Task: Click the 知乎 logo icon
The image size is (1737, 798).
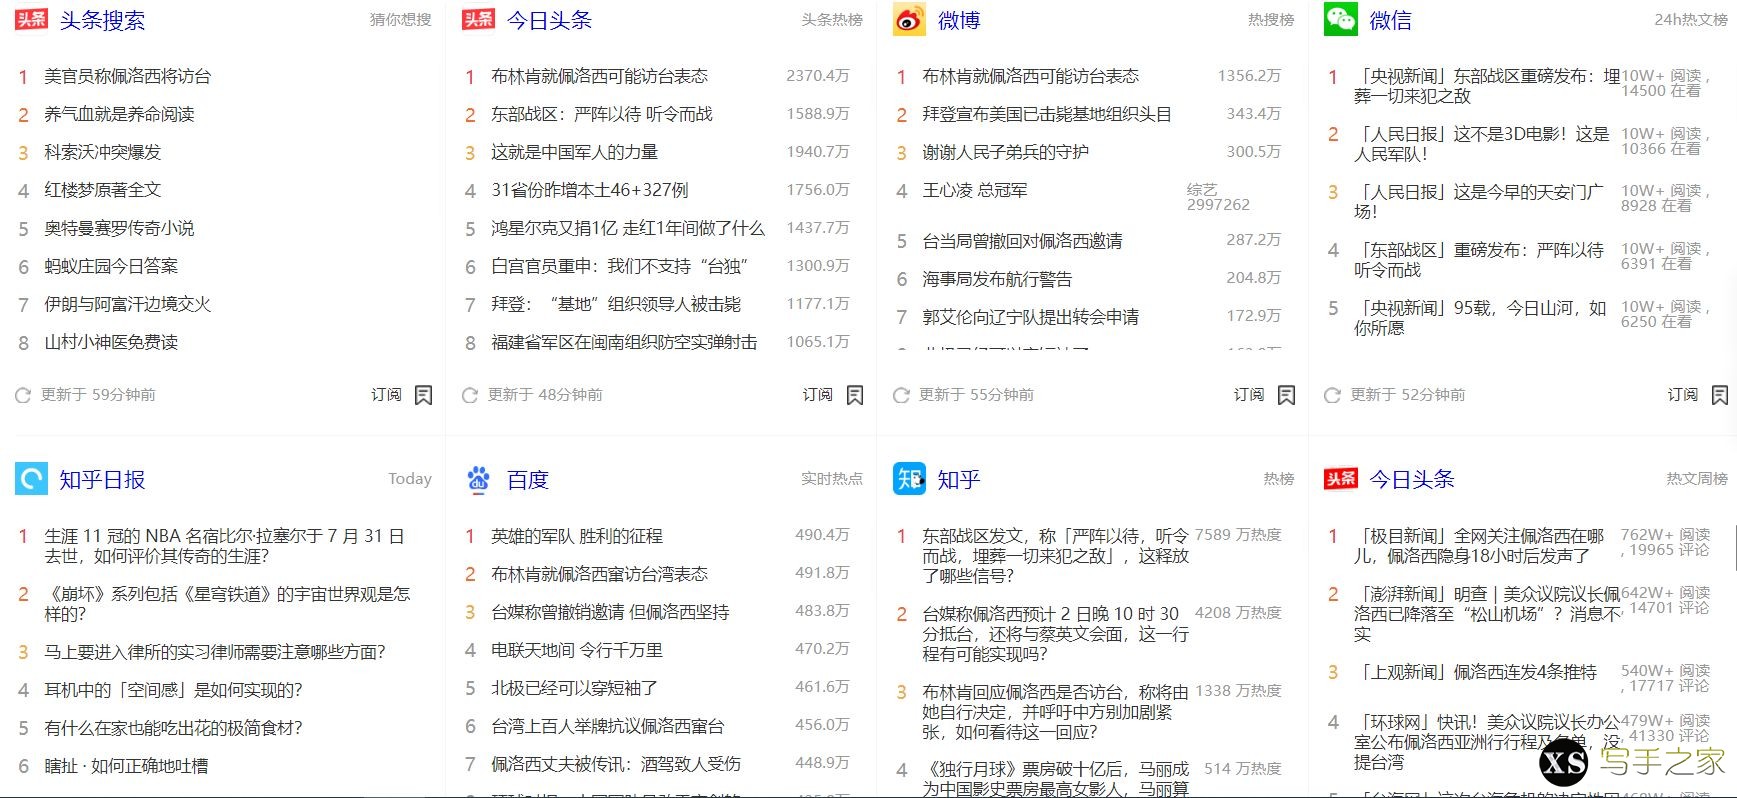Action: [x=909, y=479]
